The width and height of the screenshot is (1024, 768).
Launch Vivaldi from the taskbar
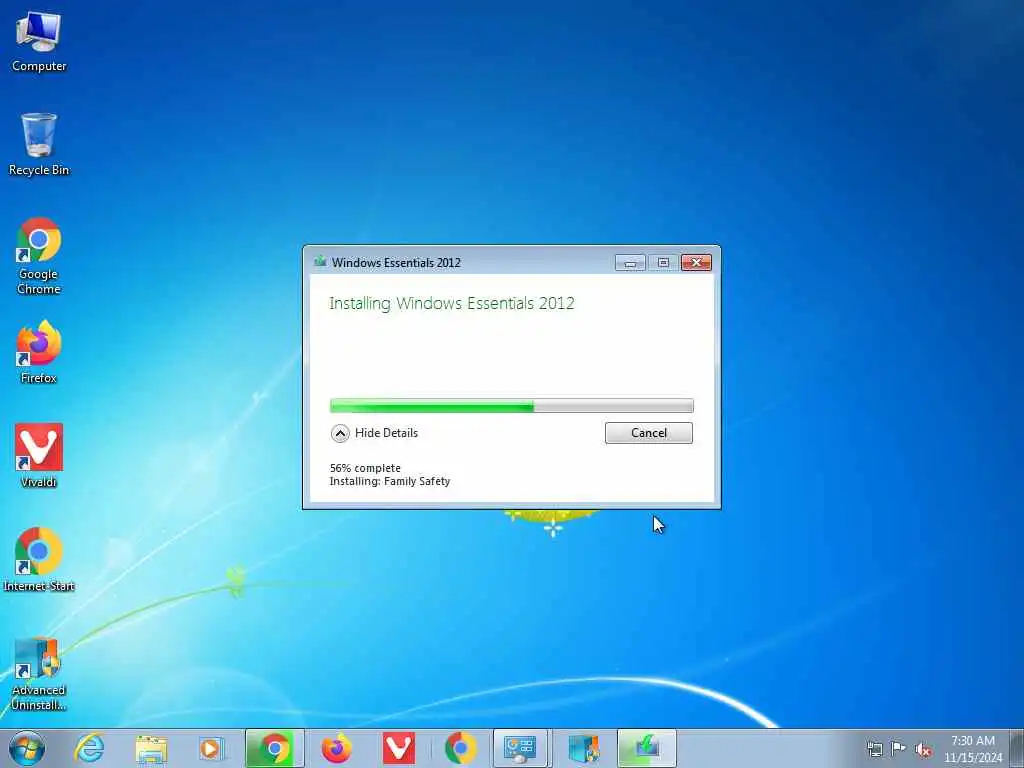pyautogui.click(x=398, y=748)
